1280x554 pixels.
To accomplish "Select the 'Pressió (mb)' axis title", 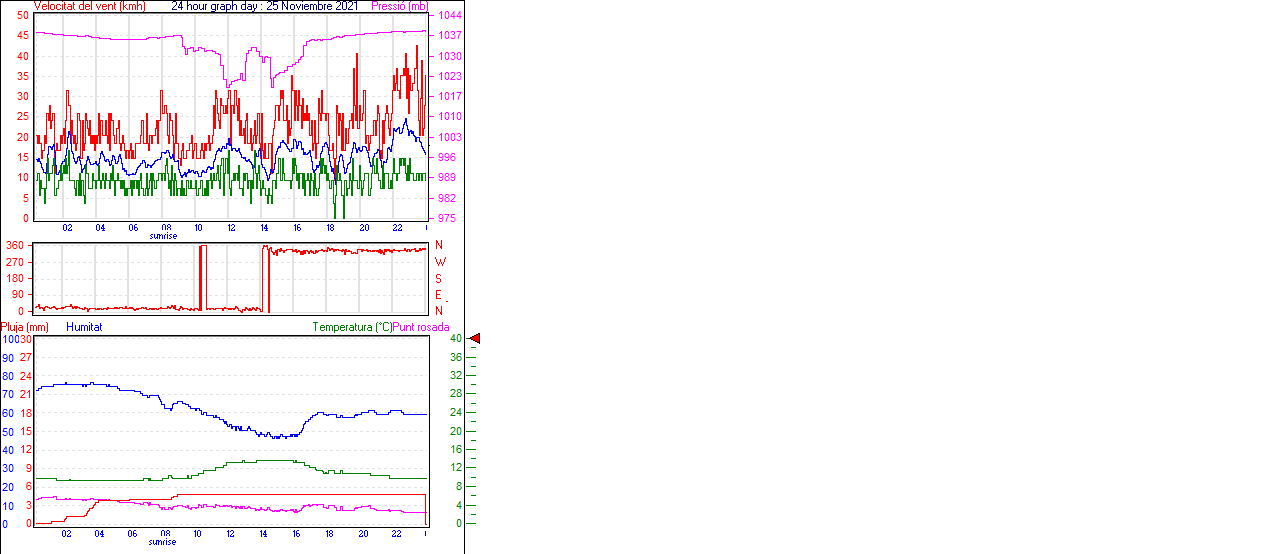I will click(x=399, y=6).
